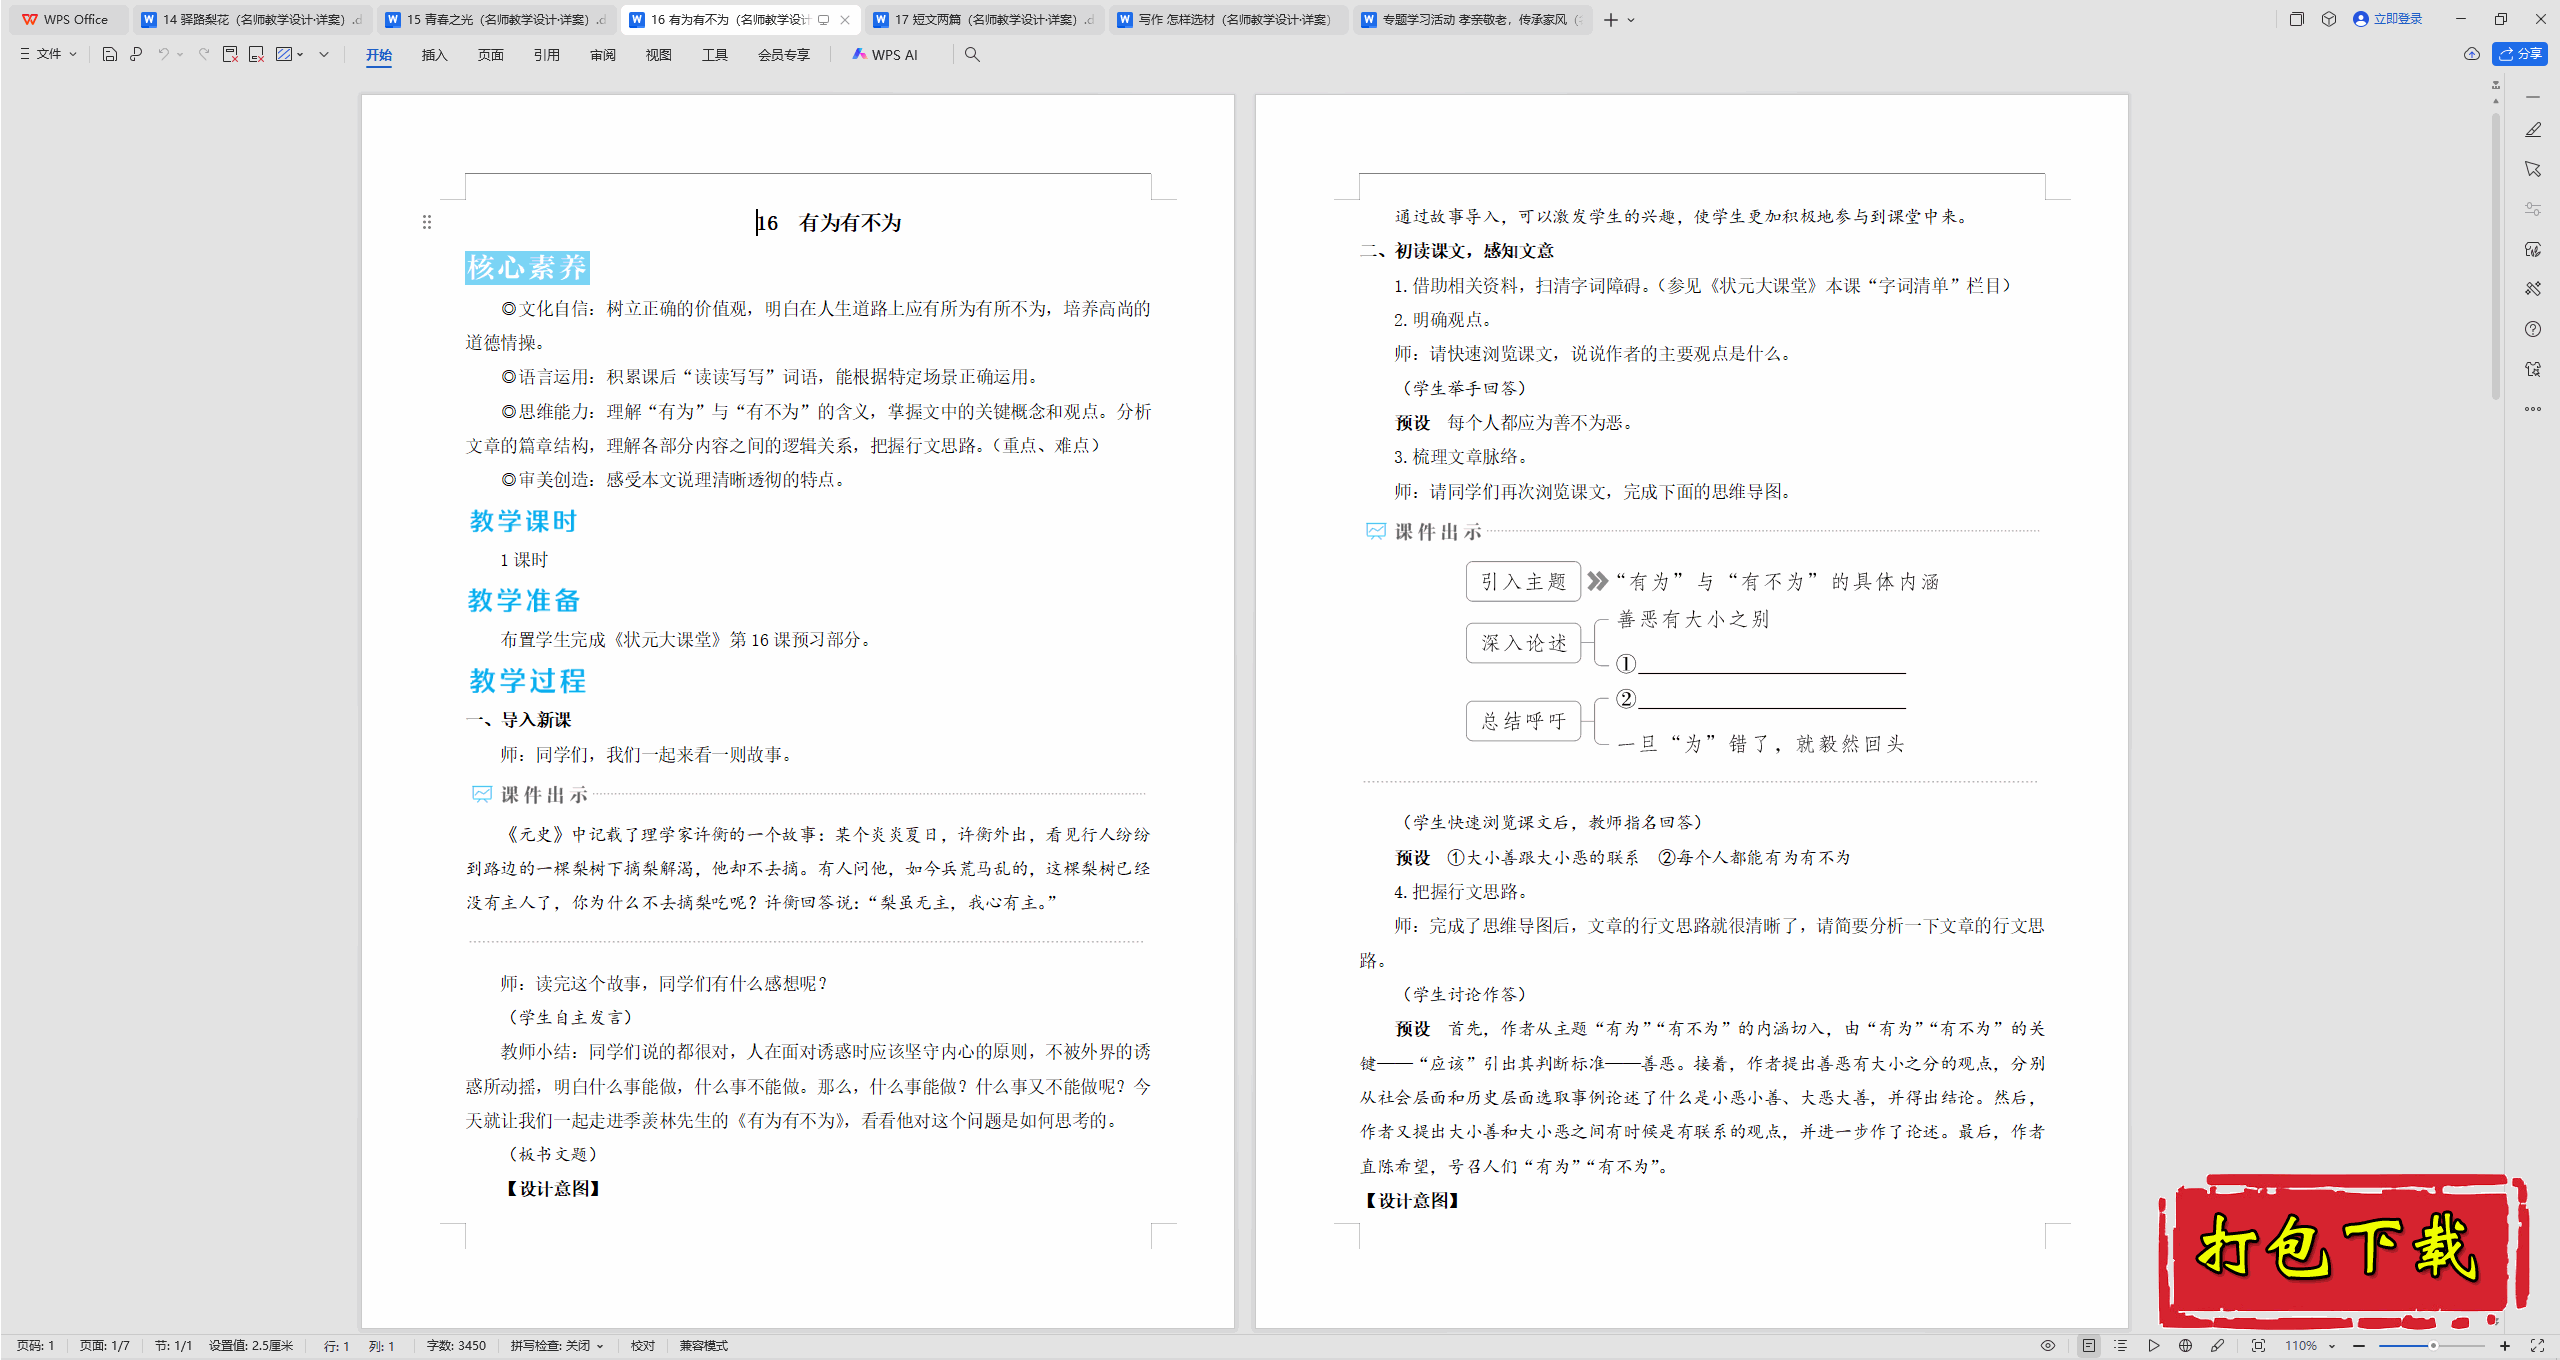Collapse the right sidebar using the dash icon
The width and height of the screenshot is (2560, 1360).
pos(2532,97)
